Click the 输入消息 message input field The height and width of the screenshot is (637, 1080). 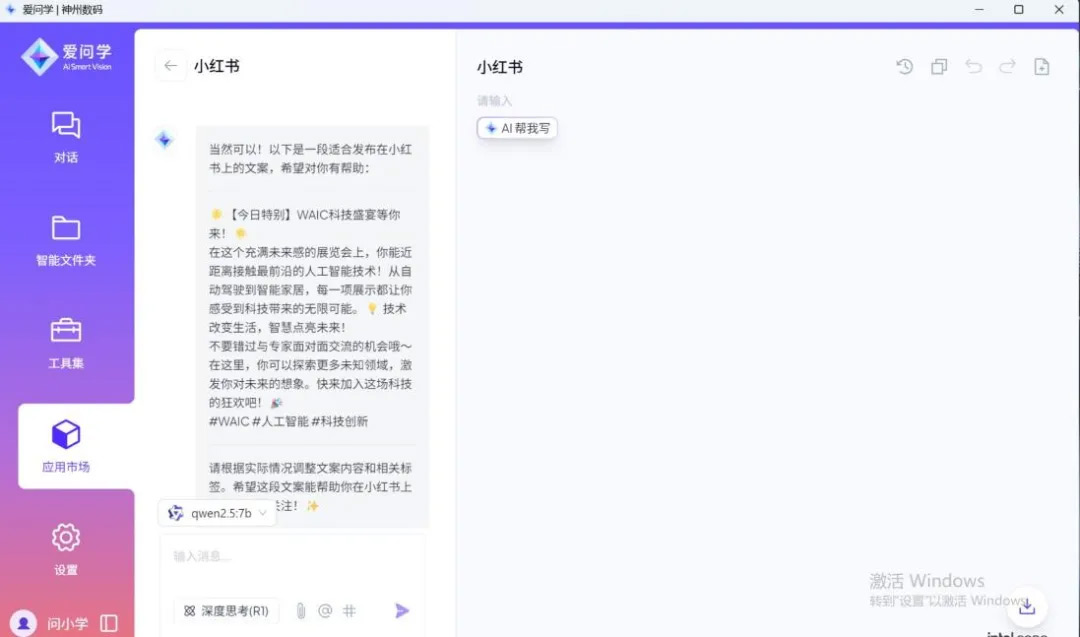[x=290, y=556]
